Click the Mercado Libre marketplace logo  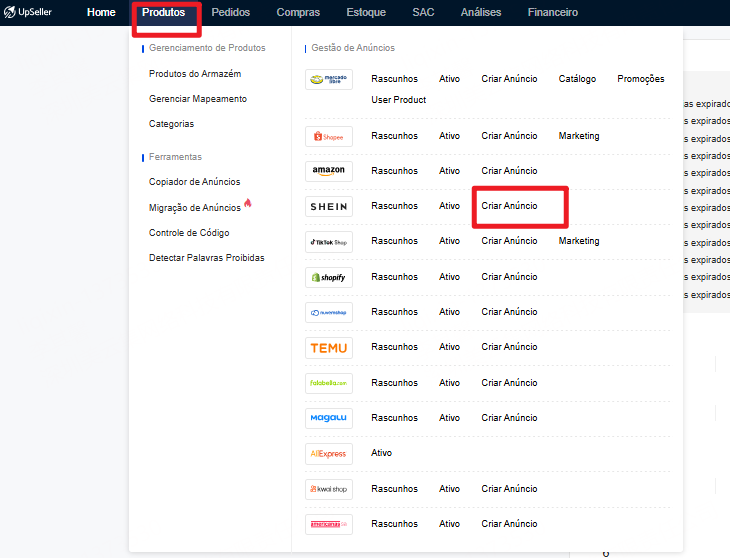pos(328,80)
